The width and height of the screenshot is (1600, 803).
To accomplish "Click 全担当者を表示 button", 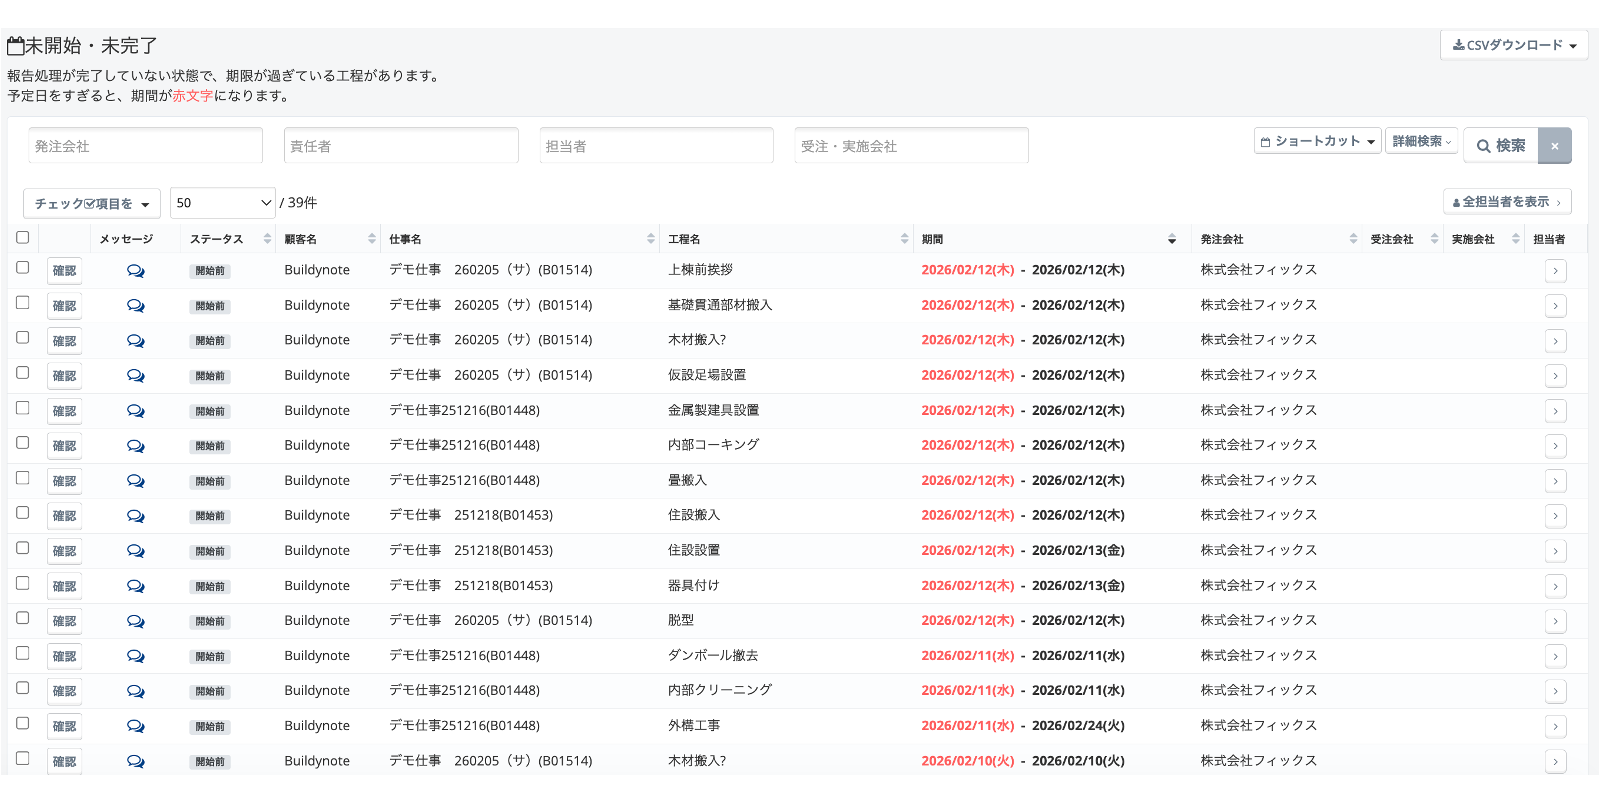I will [1506, 202].
